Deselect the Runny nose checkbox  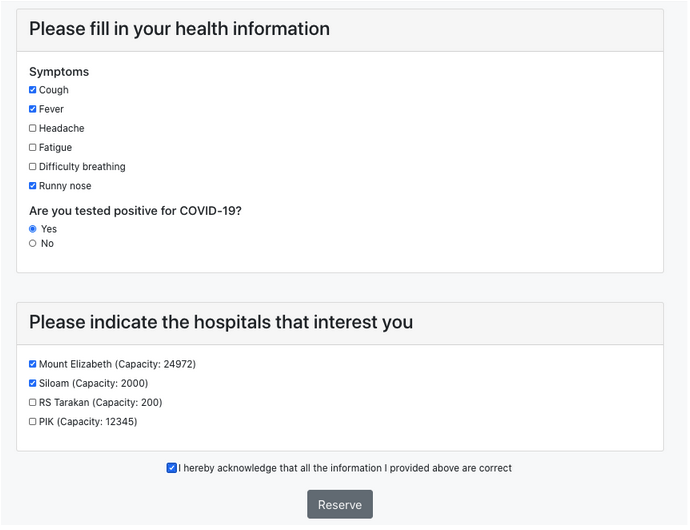pos(33,186)
